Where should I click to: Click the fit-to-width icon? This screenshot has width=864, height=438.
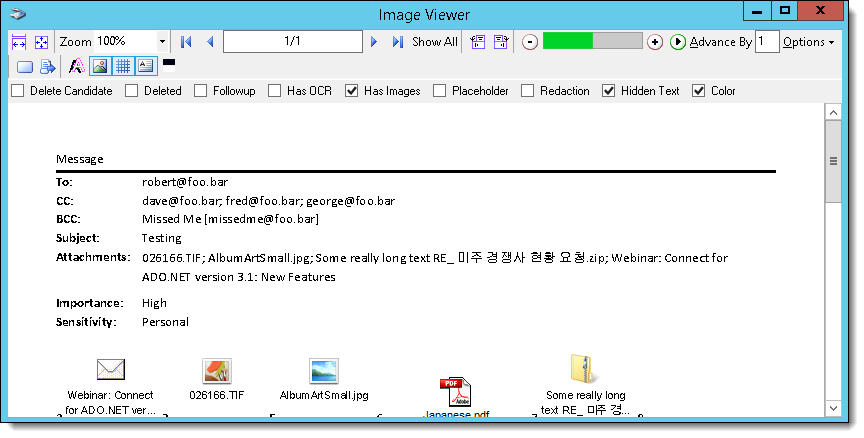pos(19,42)
